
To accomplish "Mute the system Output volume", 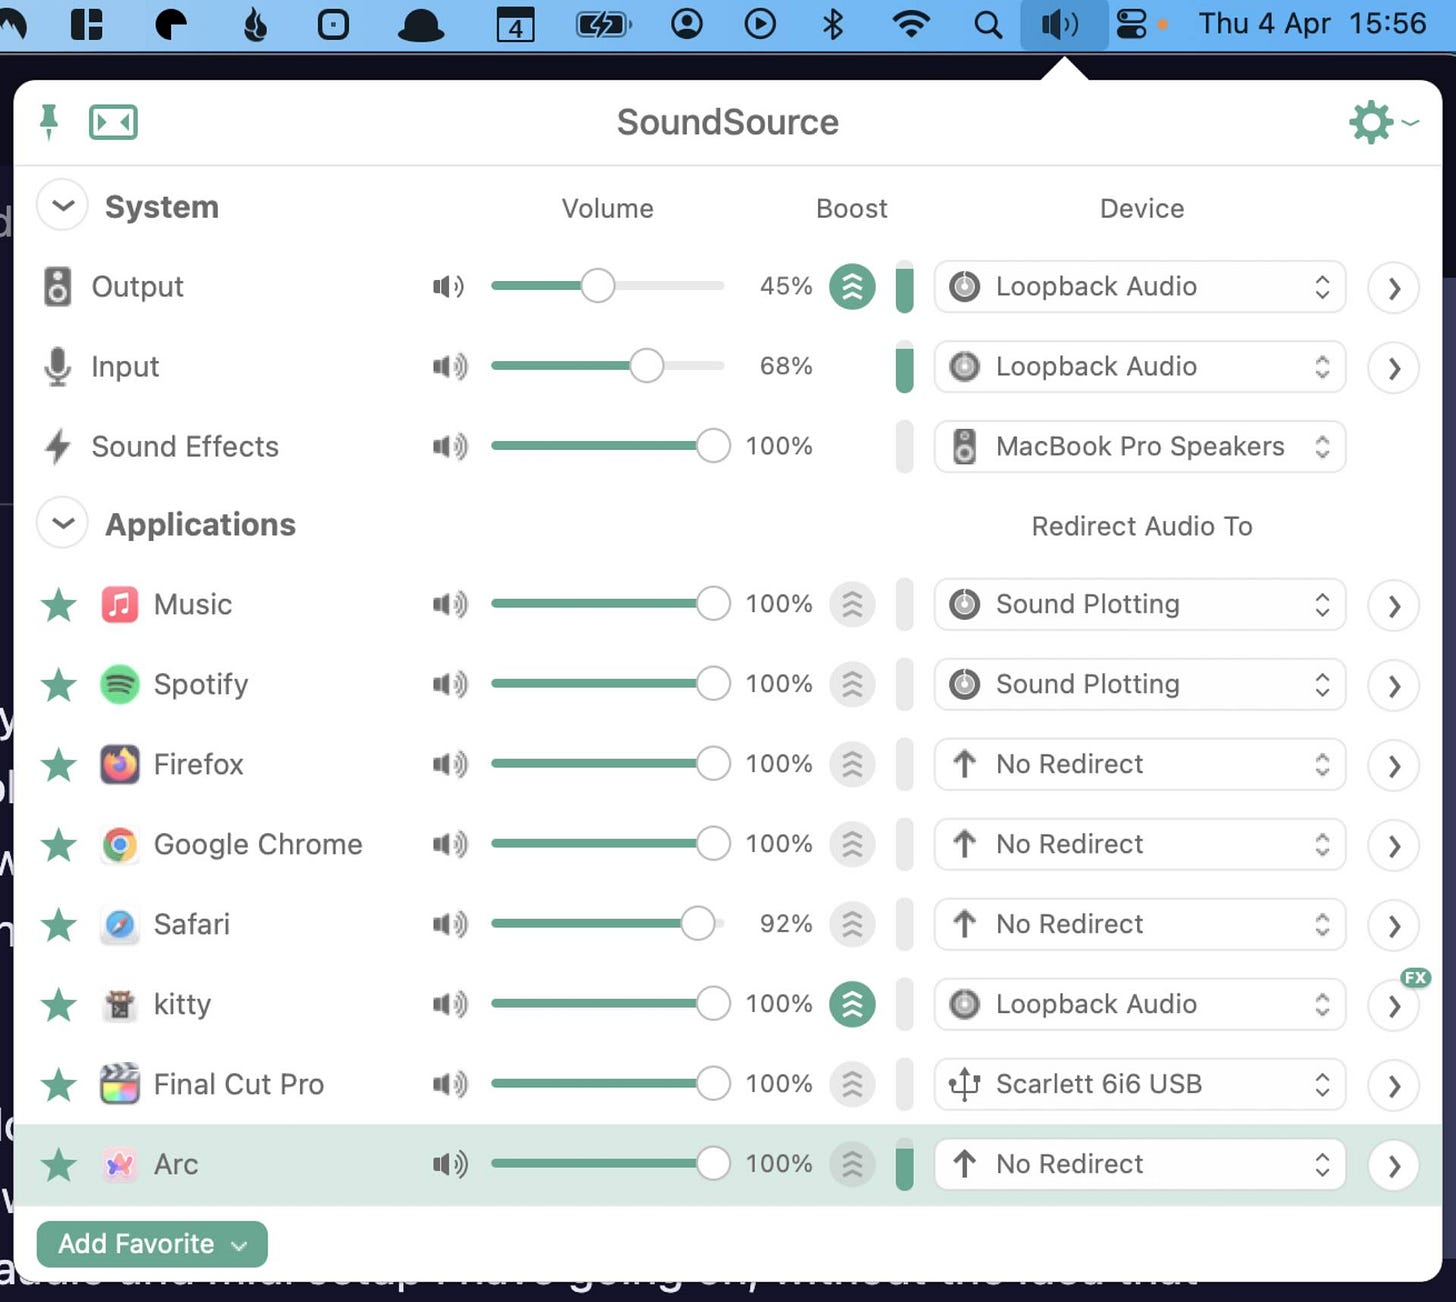I will [449, 287].
